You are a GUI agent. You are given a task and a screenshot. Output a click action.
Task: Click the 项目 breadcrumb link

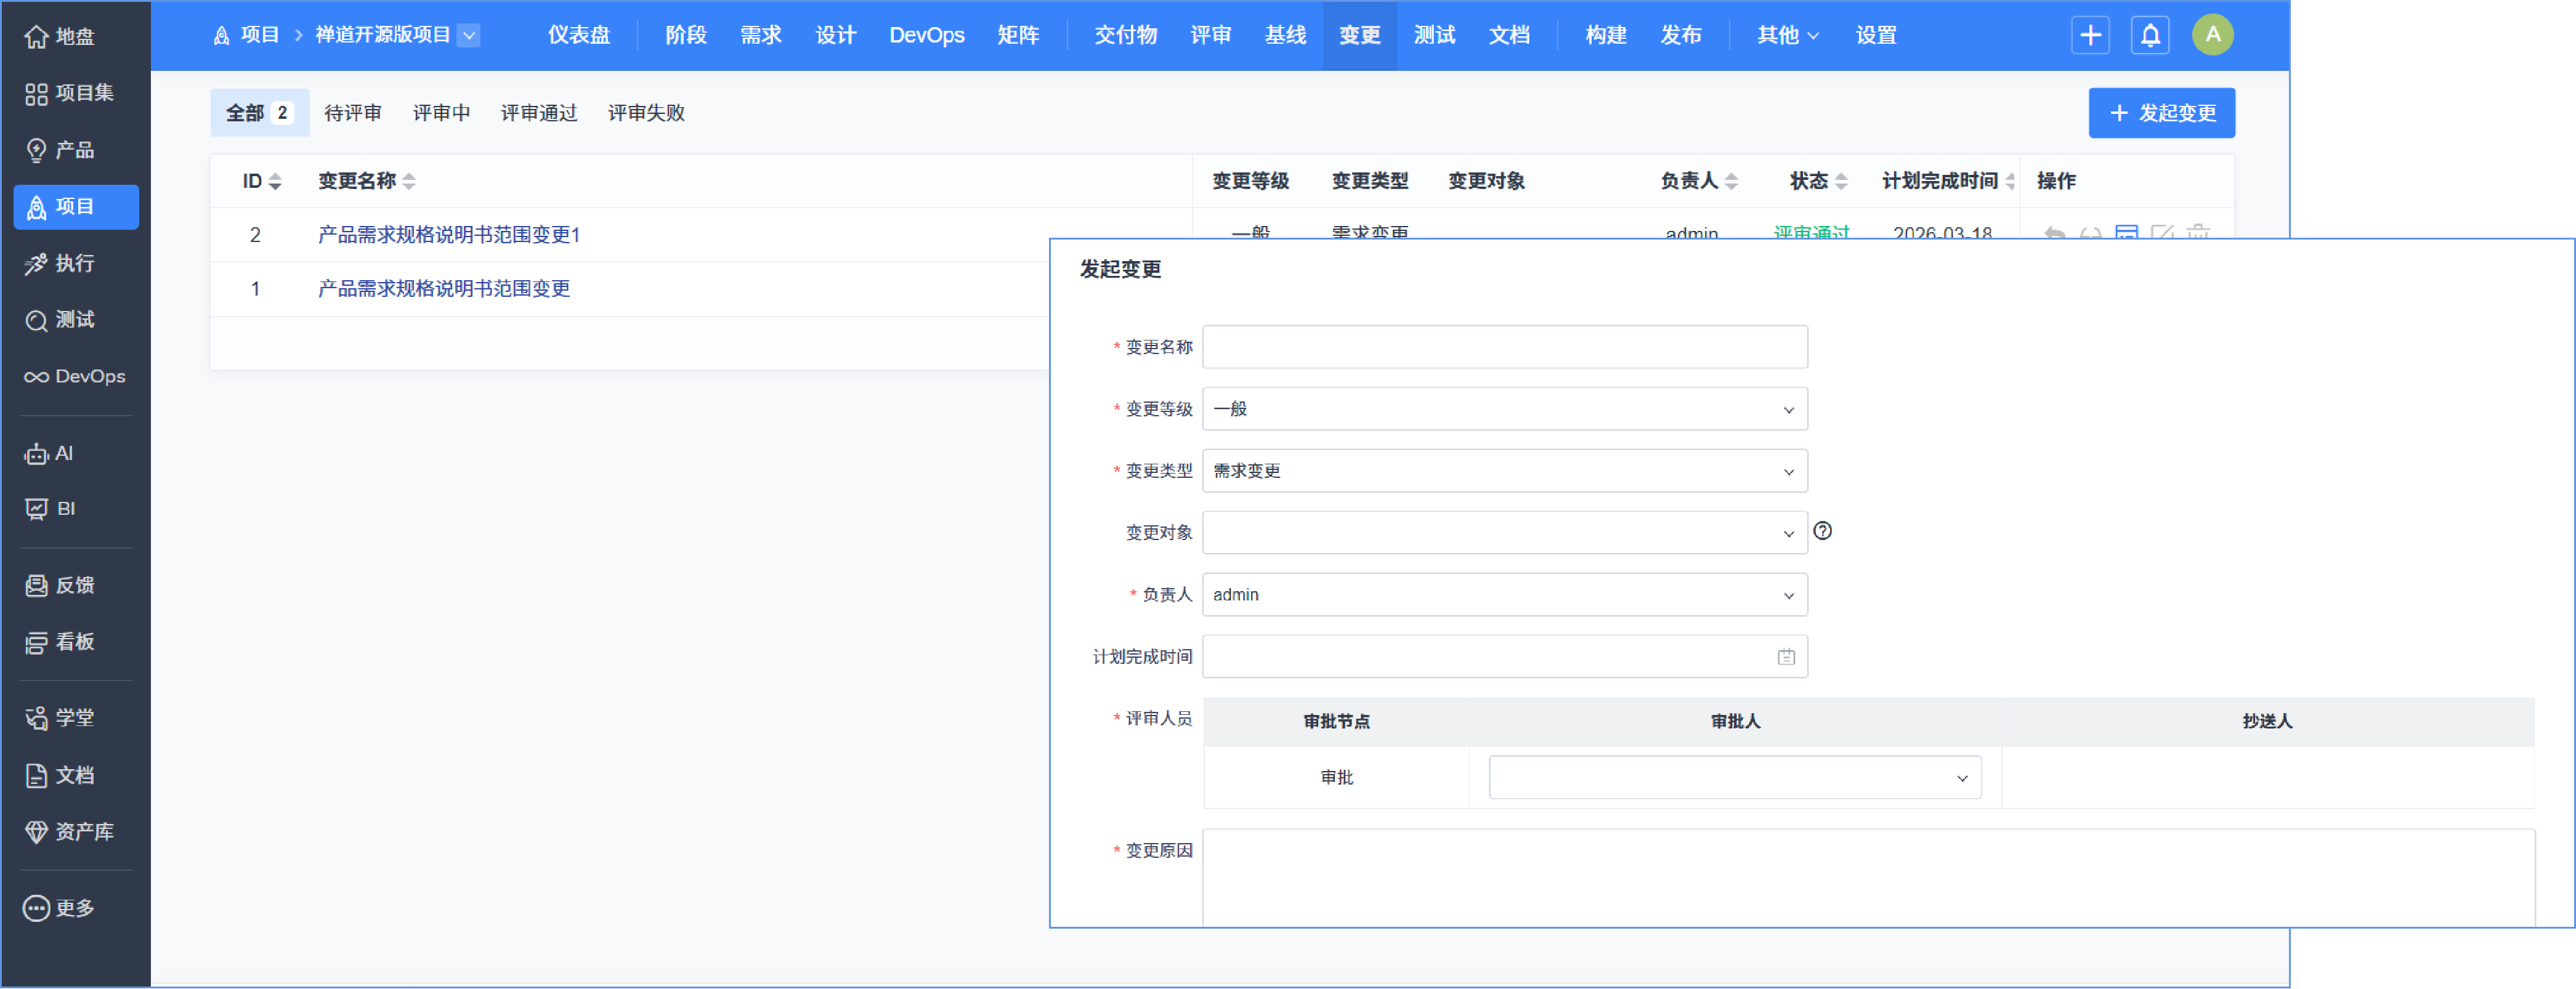click(259, 35)
